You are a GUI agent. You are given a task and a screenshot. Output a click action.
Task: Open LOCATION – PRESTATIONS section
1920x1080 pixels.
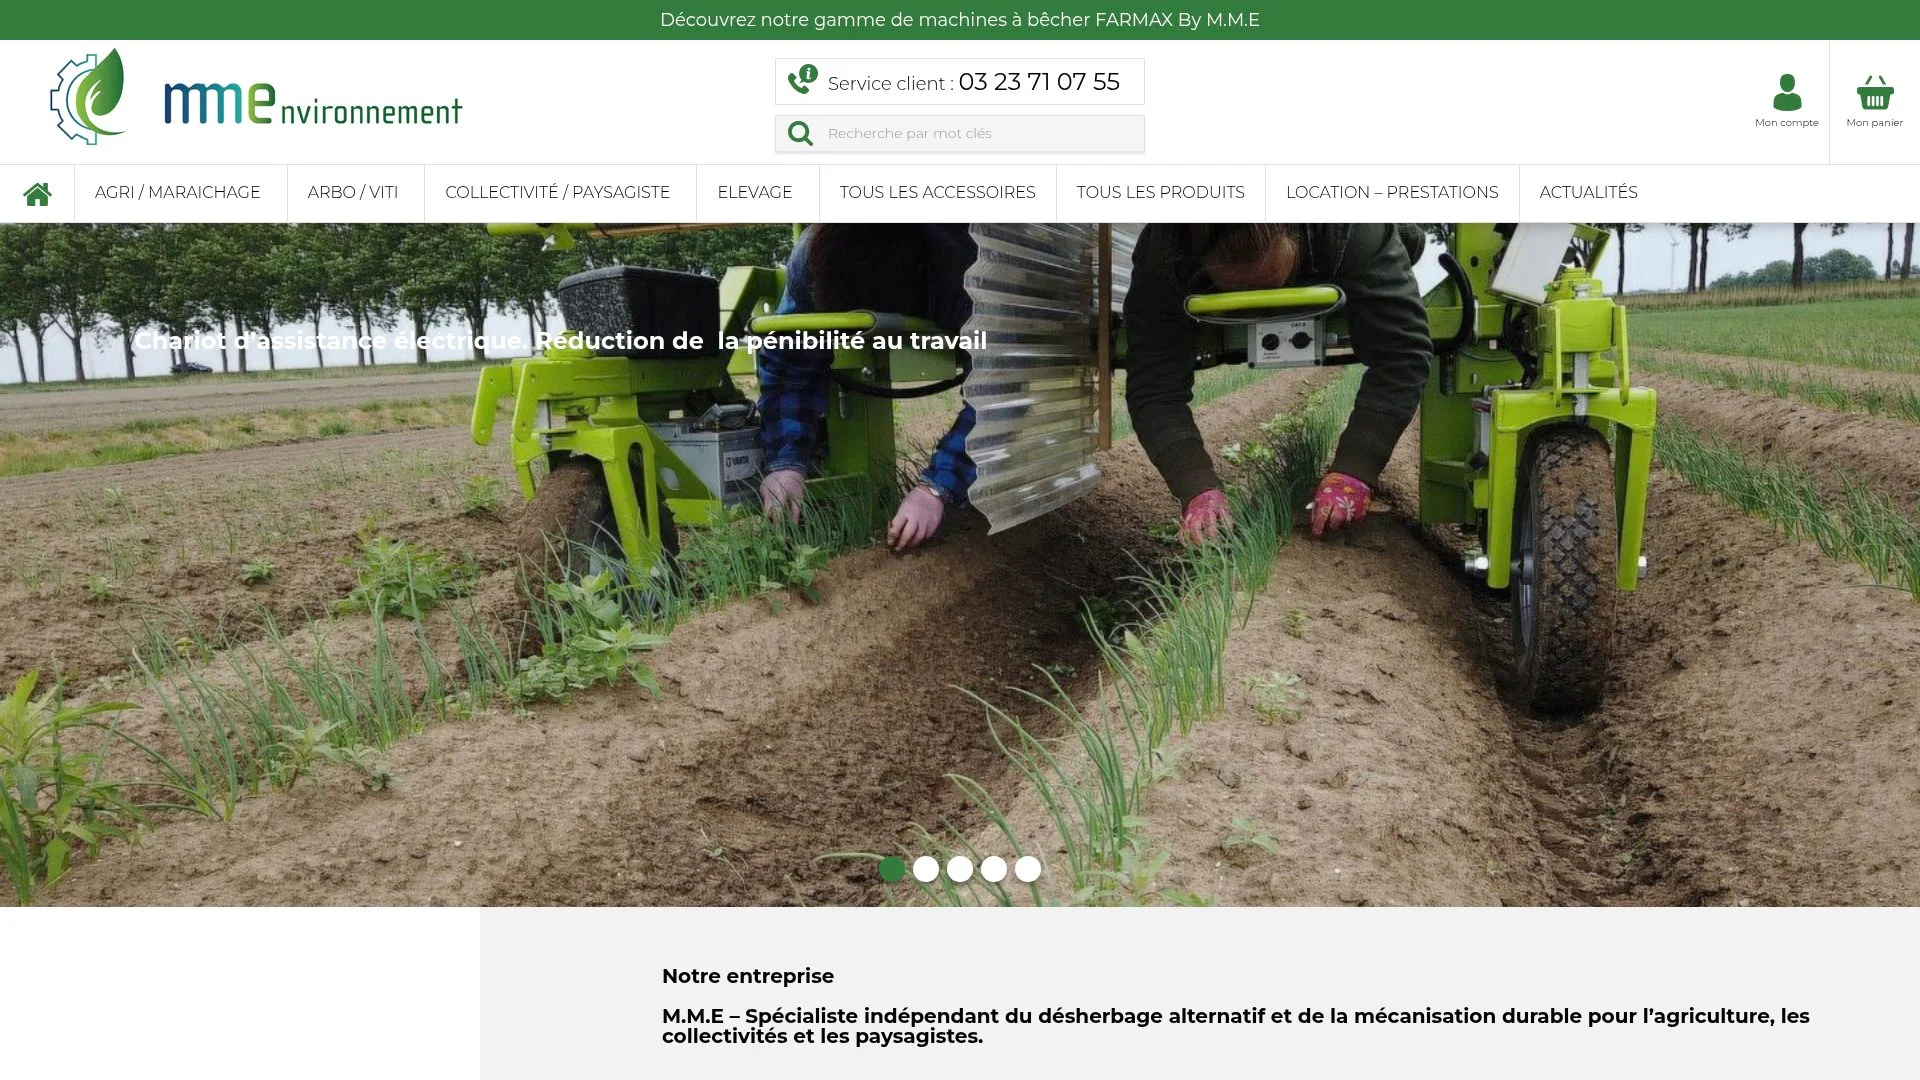coord(1393,192)
